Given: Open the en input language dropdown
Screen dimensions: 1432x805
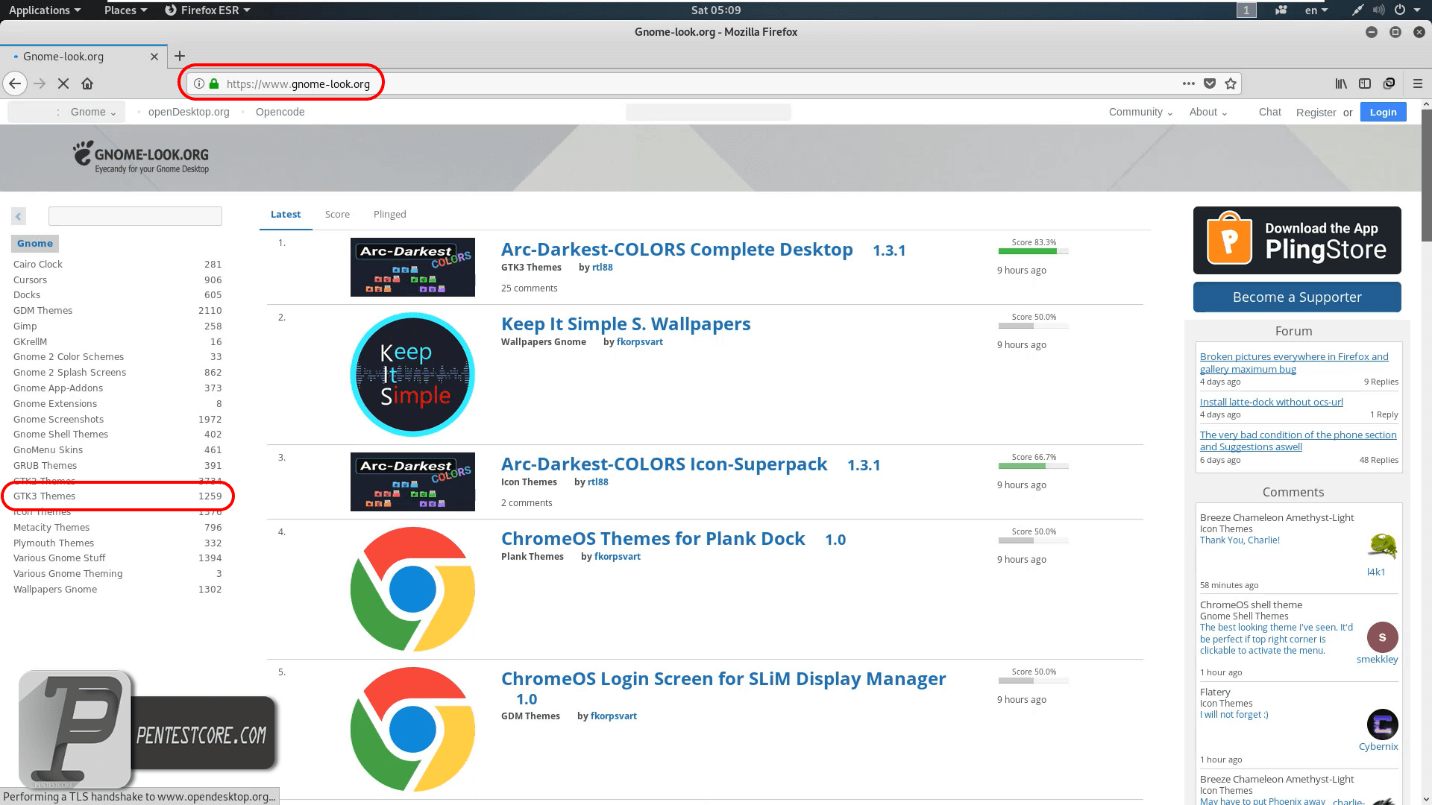Looking at the screenshot, I should tap(1317, 10).
